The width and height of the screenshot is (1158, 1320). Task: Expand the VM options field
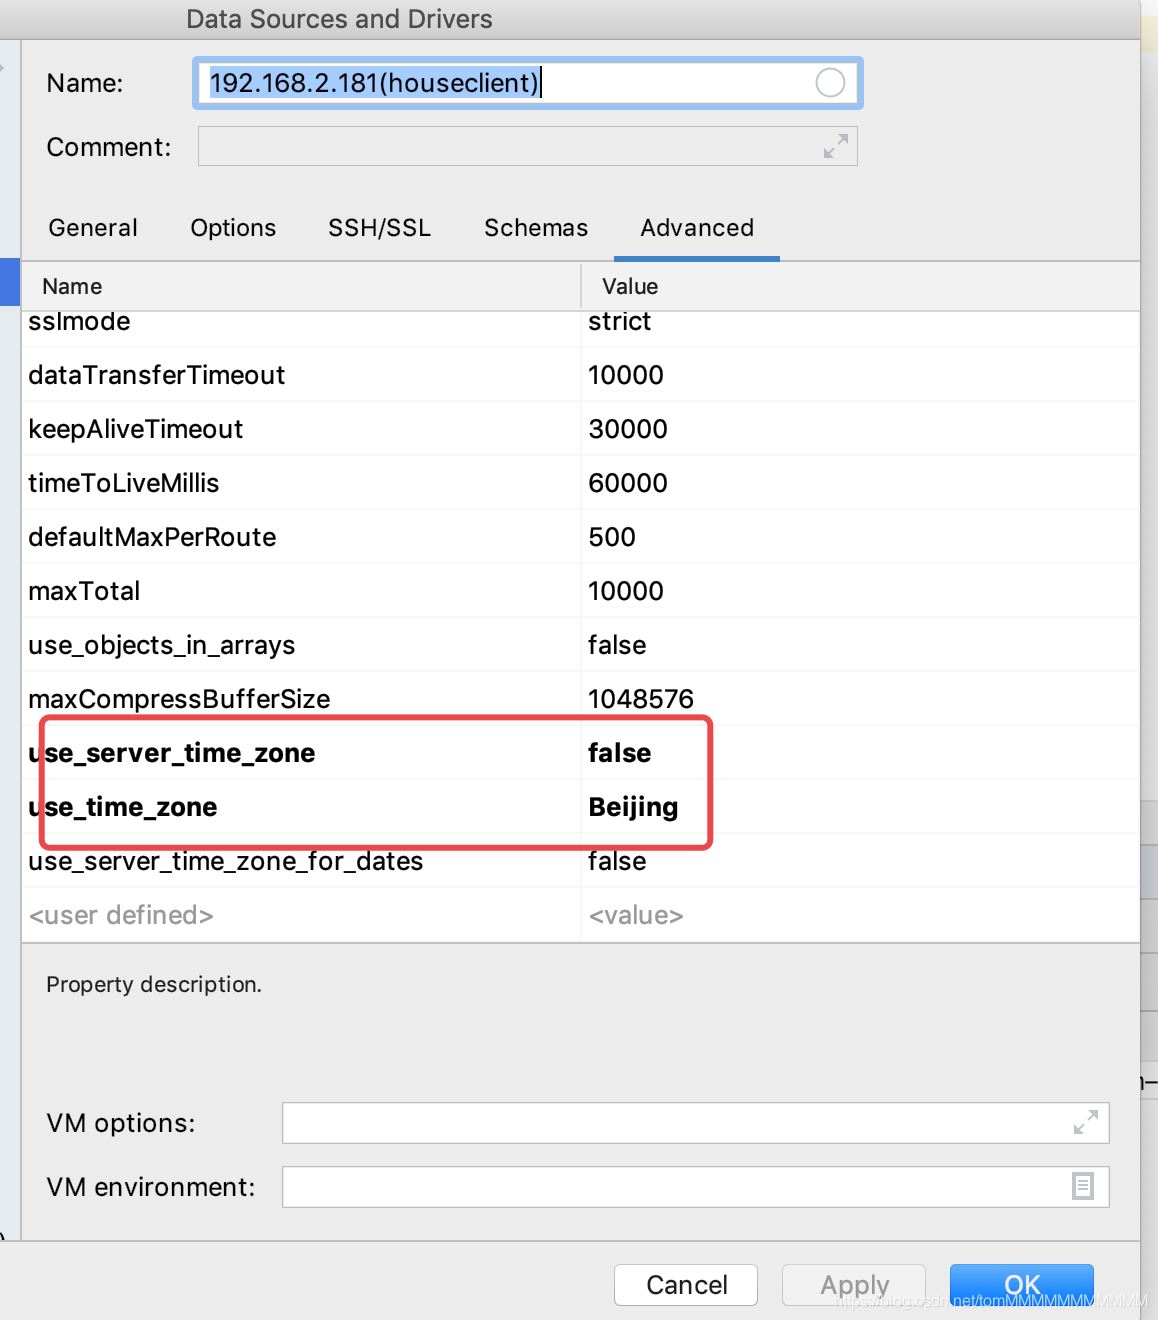(1085, 1122)
